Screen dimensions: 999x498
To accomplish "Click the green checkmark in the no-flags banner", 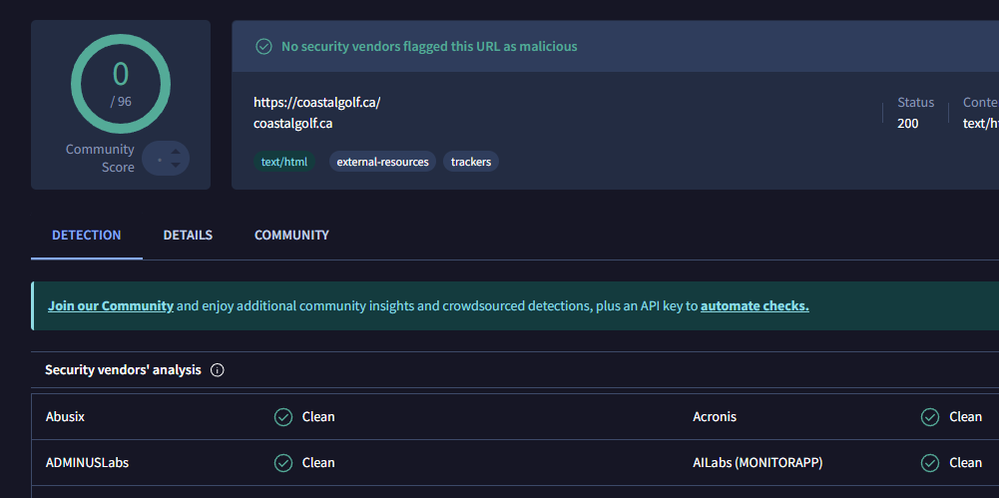I will click(264, 46).
